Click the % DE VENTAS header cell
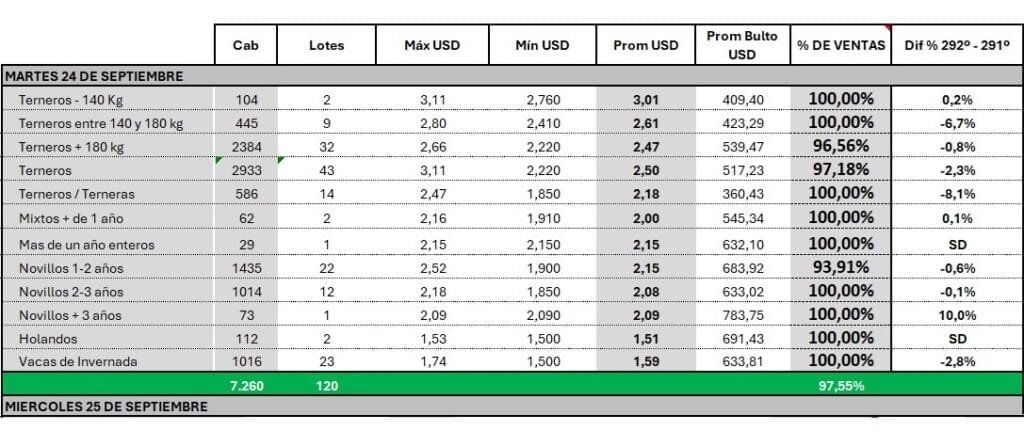This screenshot has height=447, width=1024. click(841, 45)
